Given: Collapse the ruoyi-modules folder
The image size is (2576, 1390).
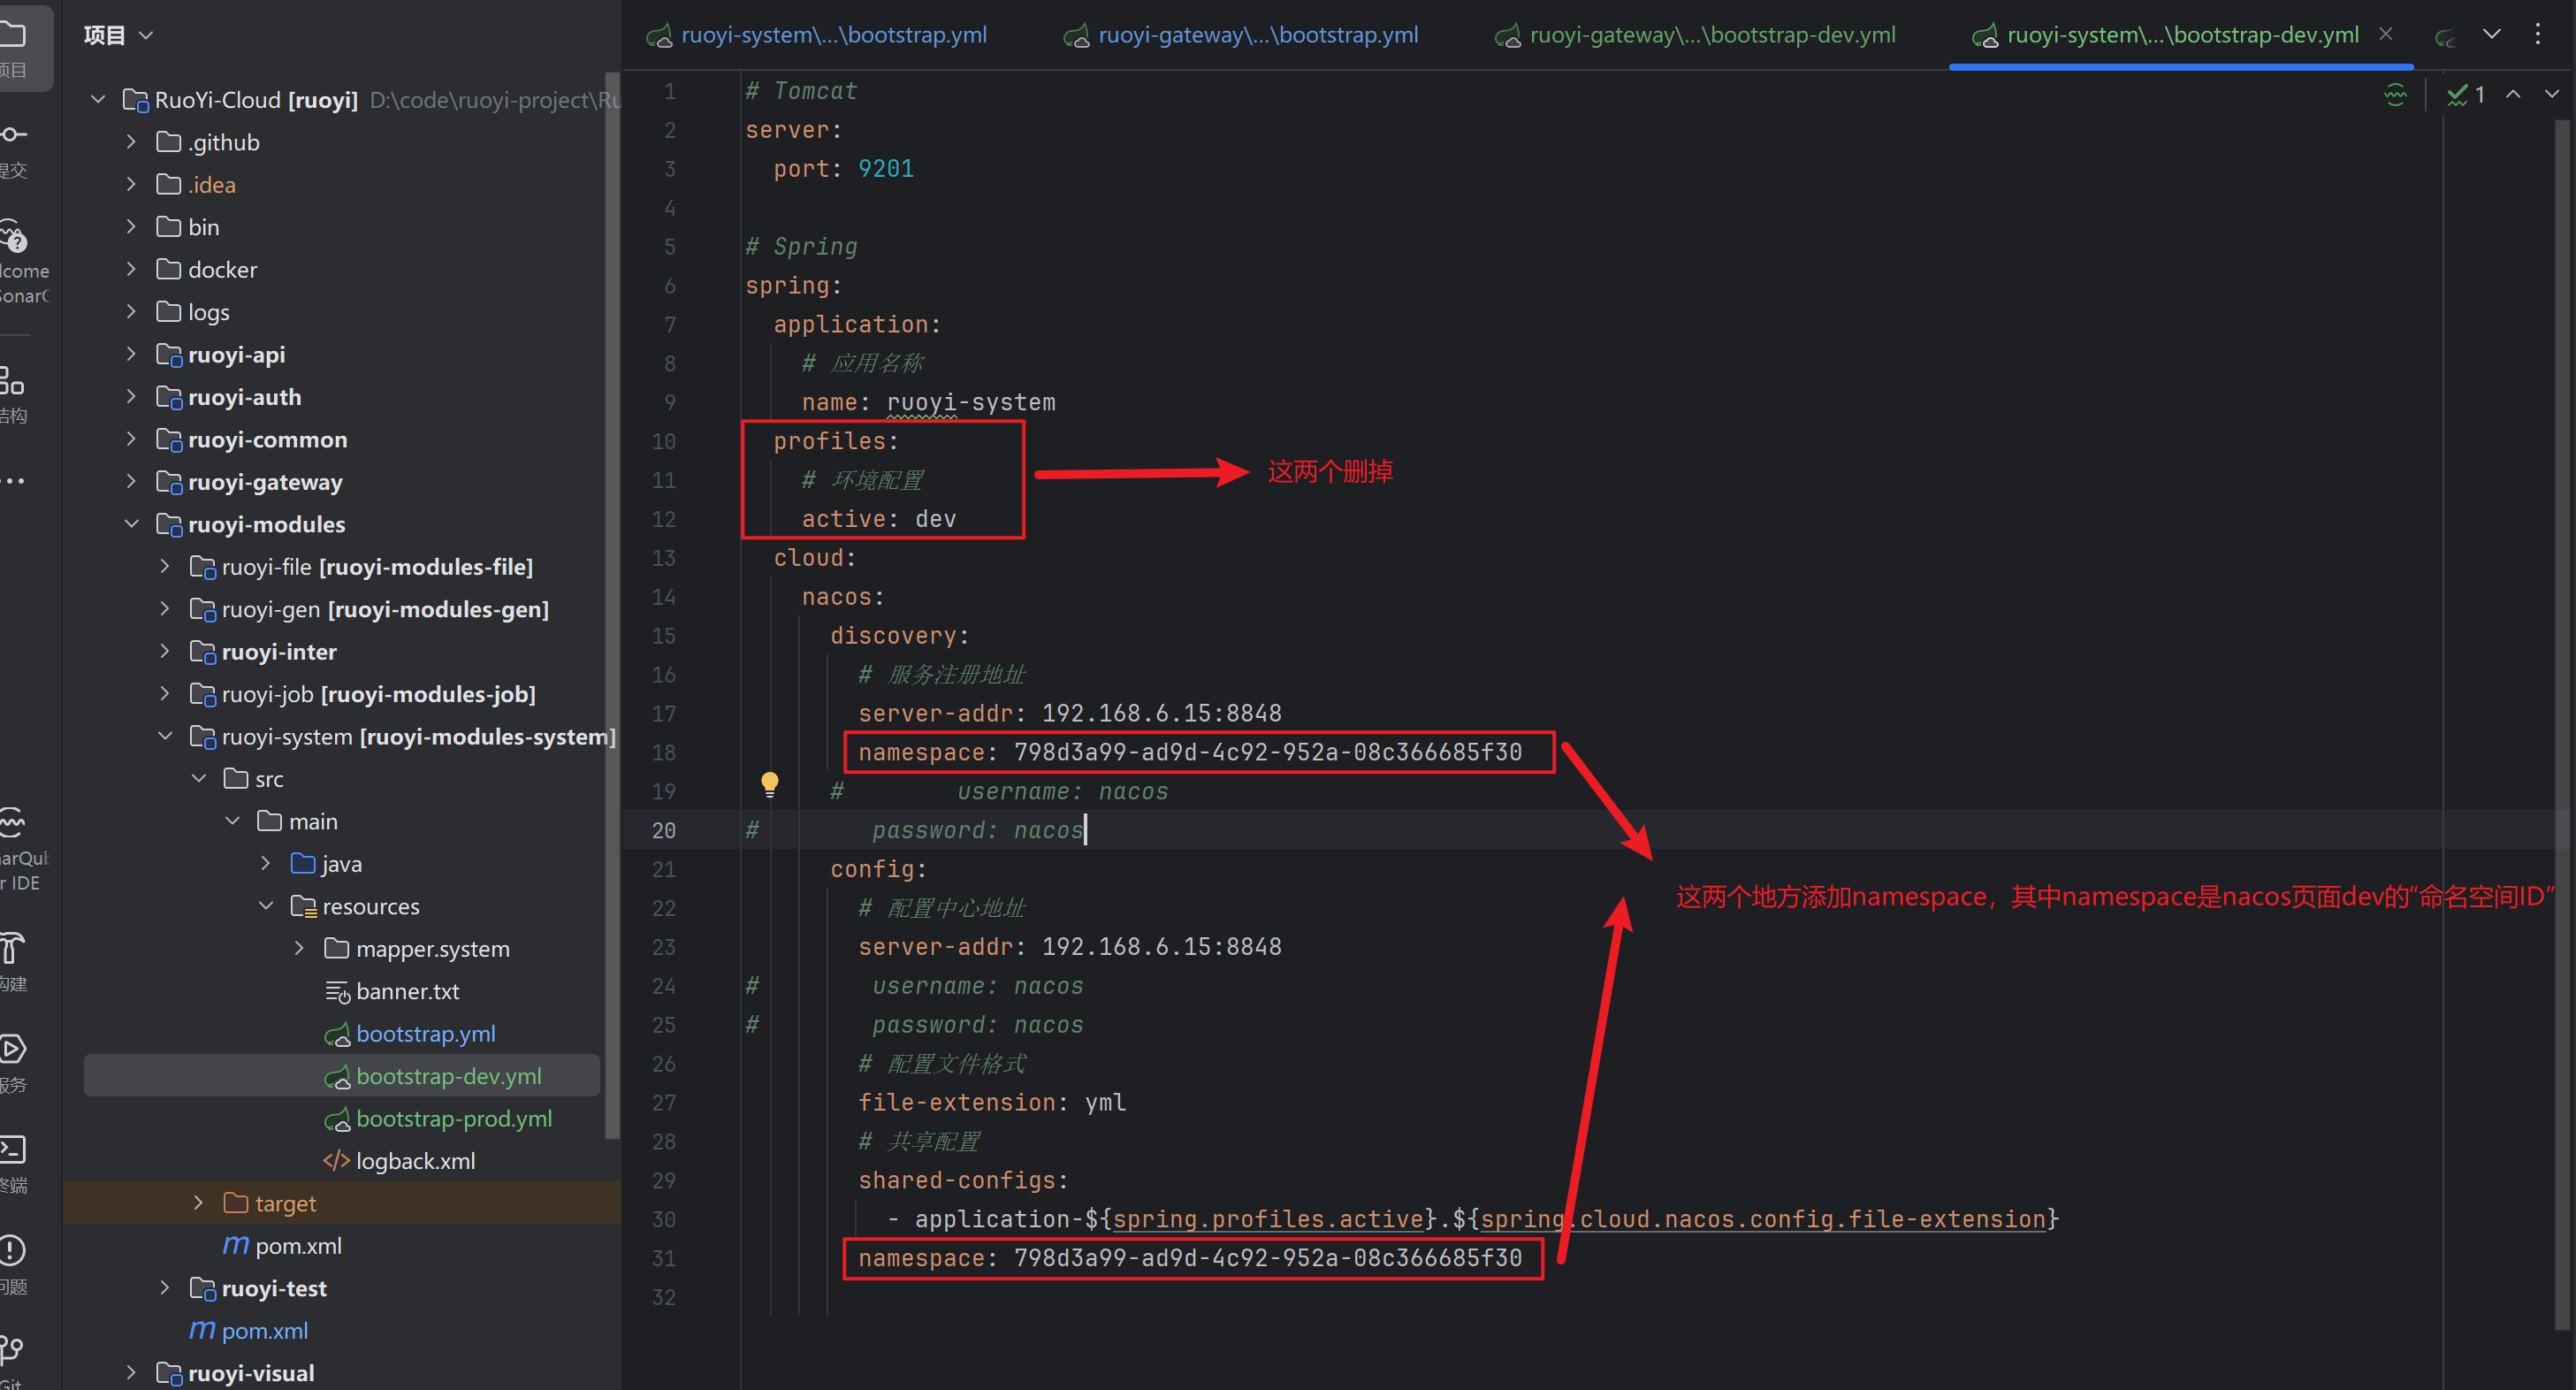Looking at the screenshot, I should coord(131,524).
